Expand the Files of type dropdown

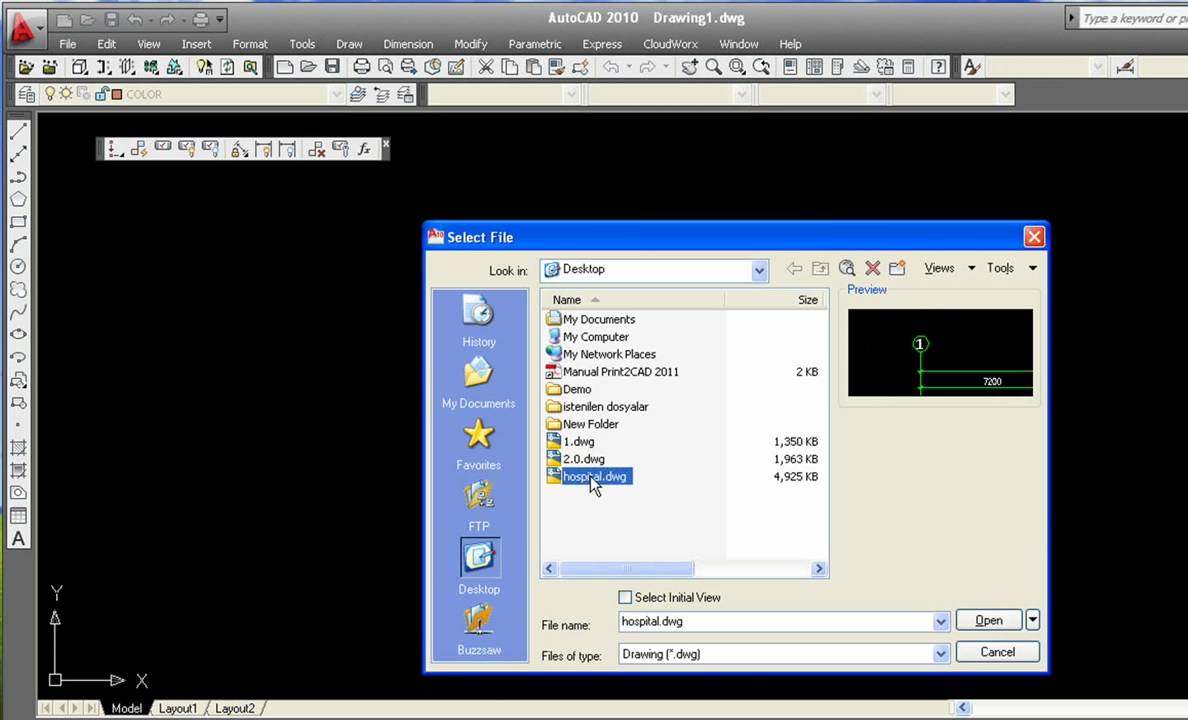pos(940,654)
